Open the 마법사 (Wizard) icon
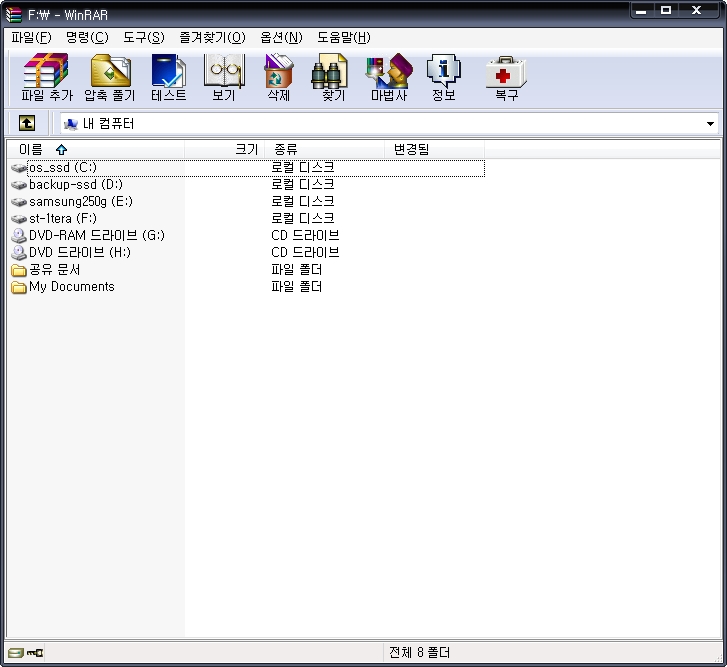Viewport: 727px width, 667px height. coord(389,70)
